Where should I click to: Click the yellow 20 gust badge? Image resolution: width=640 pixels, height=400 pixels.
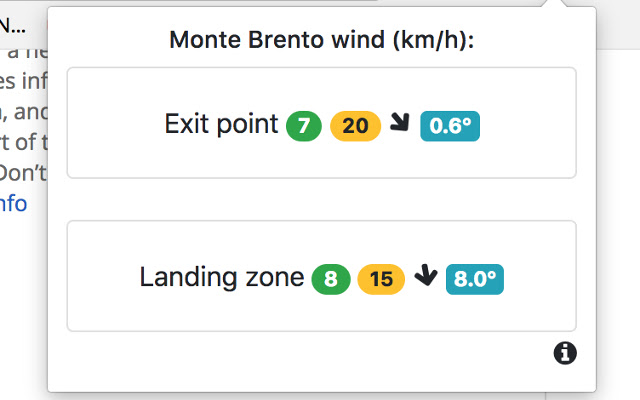pos(355,126)
